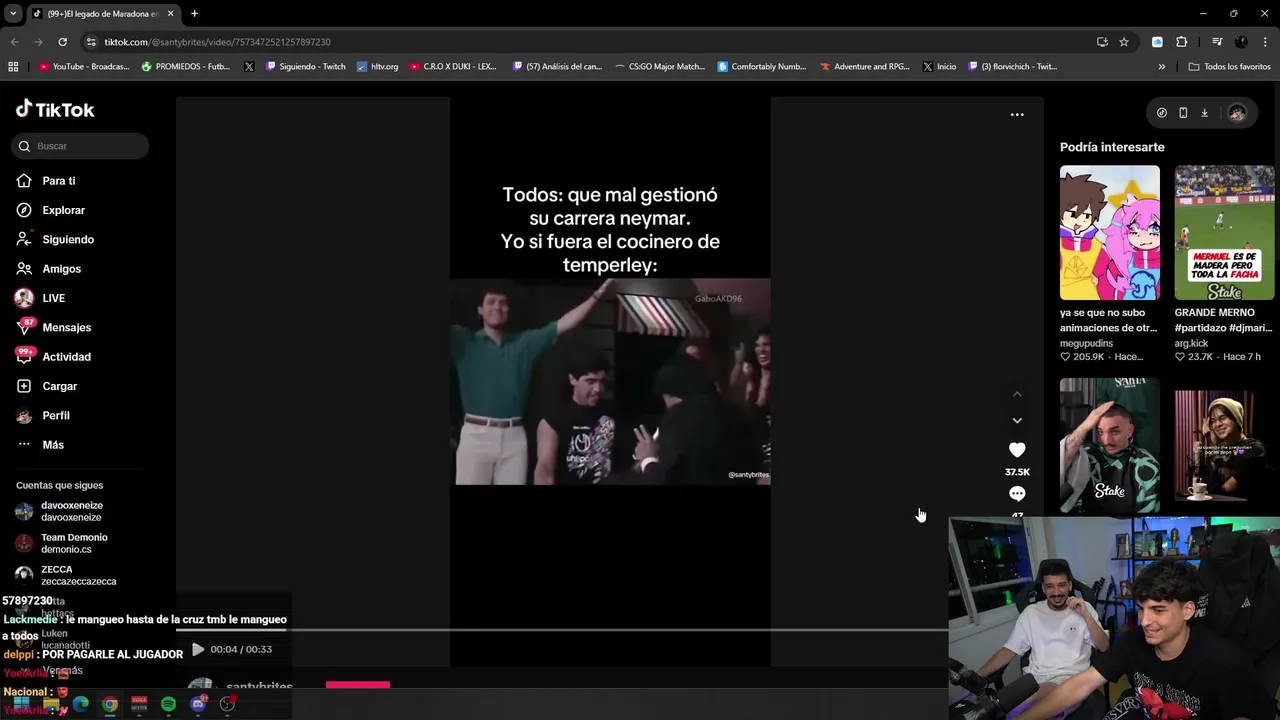Open the hltv.org bookmark
This screenshot has height=720, width=1280.
pos(377,67)
